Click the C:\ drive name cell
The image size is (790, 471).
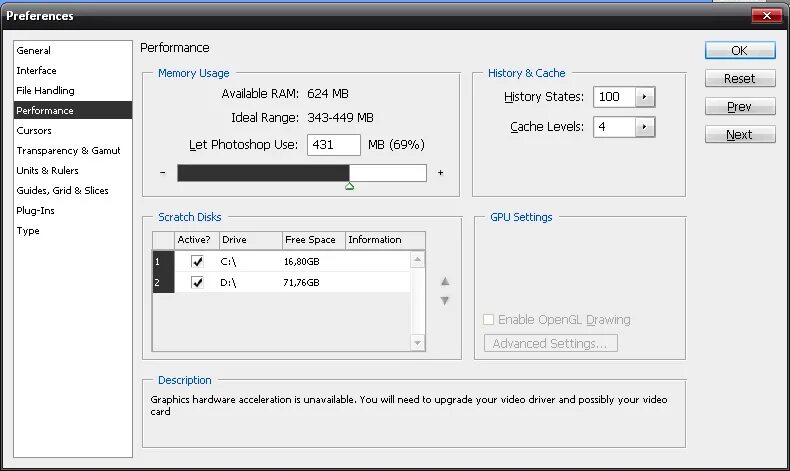click(x=228, y=261)
